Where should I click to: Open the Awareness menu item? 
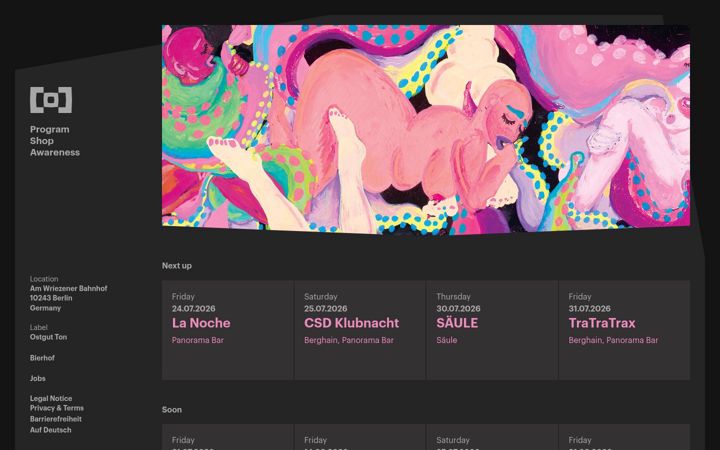coord(55,152)
